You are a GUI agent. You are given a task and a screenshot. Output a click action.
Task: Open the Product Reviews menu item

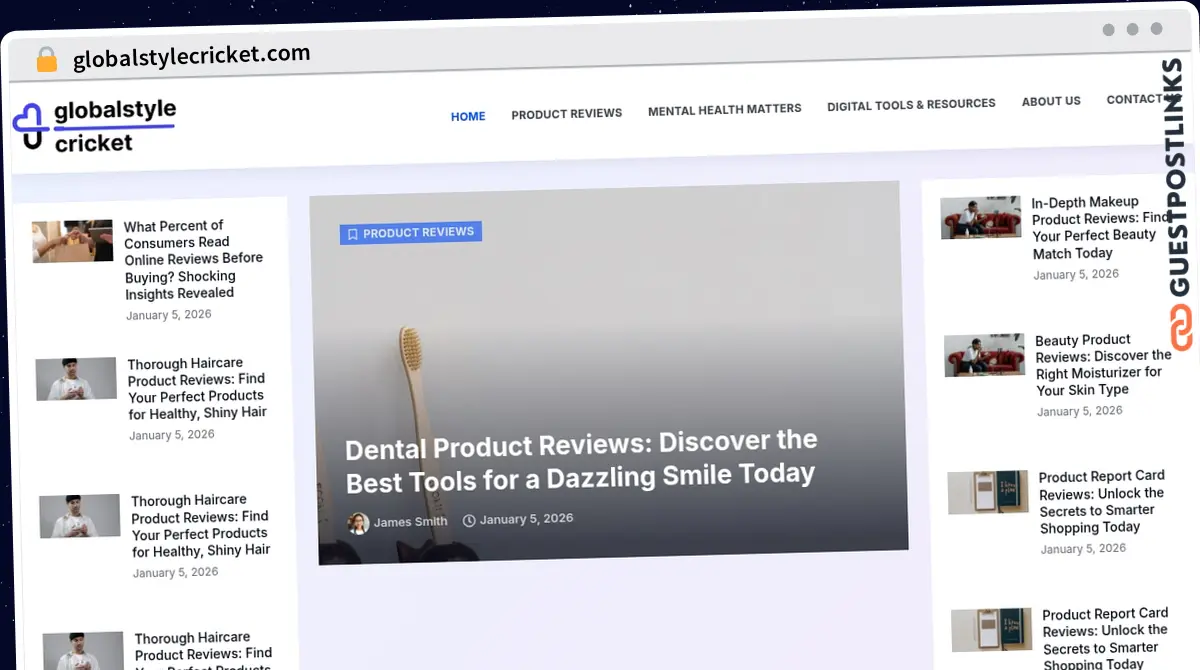tap(567, 113)
